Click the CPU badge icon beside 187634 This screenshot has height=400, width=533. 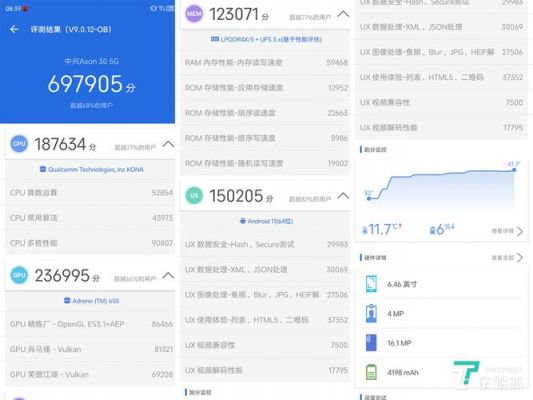coord(19,144)
